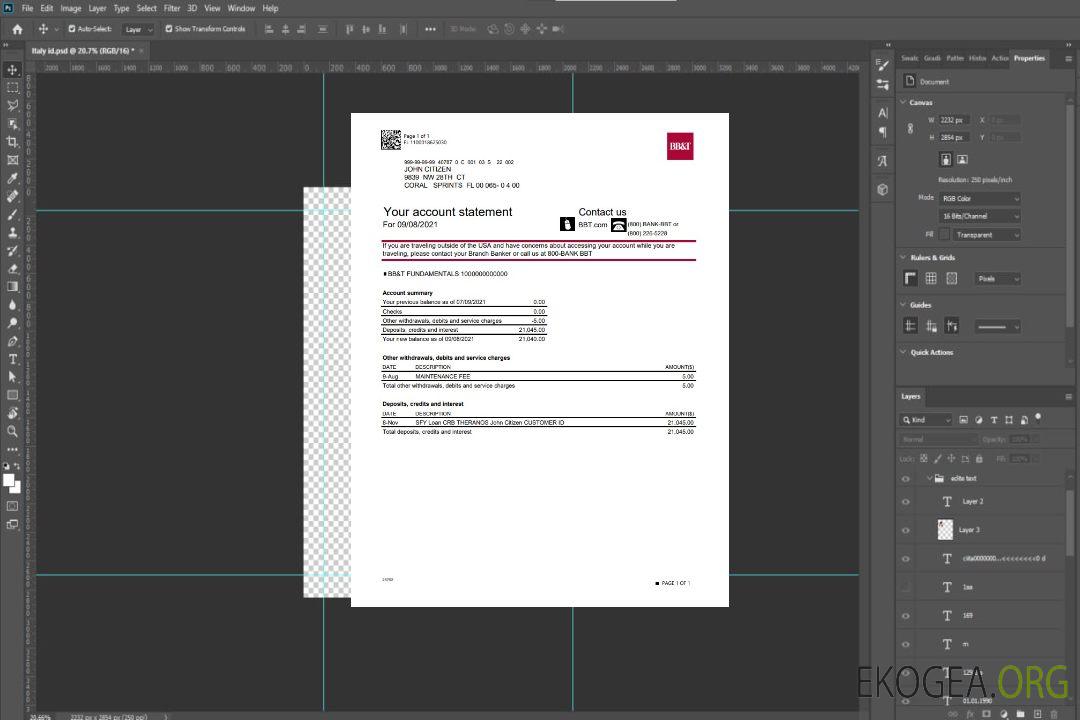Select the Zoom tool
Screen dimensions: 1080x720
click(12, 431)
